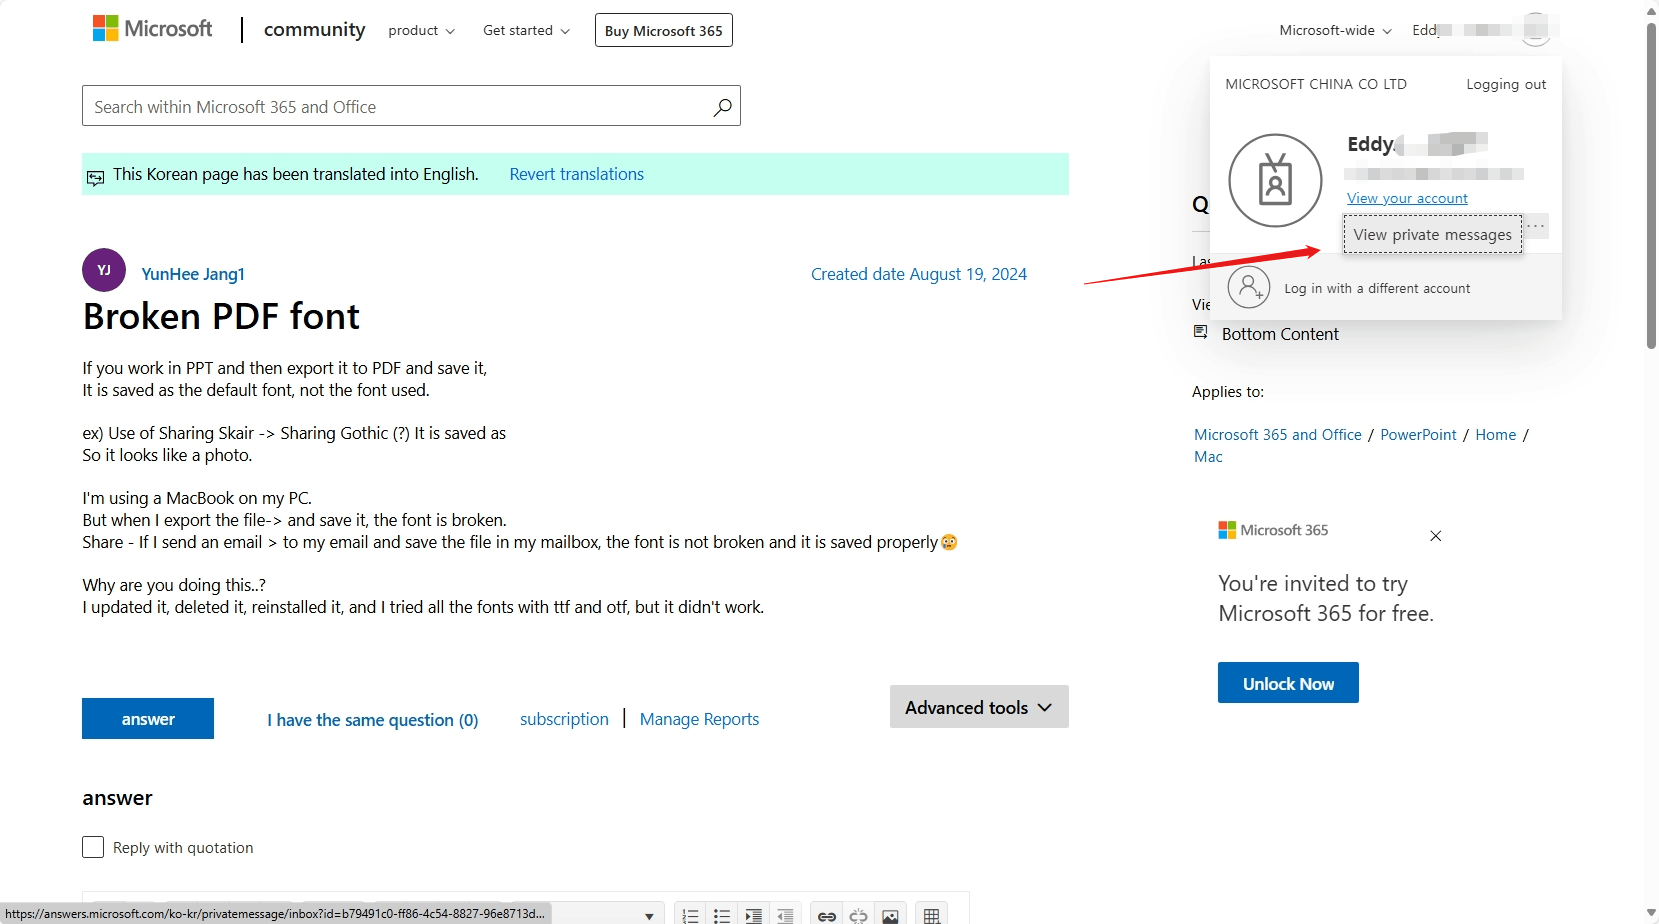Choose Log in with a different account
Viewport: 1659px width, 924px height.
(x=1377, y=288)
